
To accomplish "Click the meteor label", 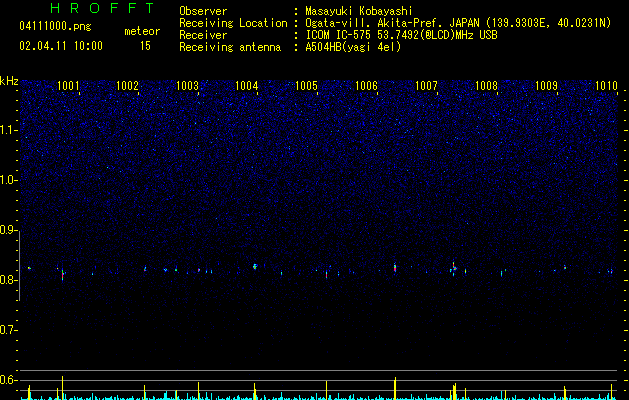I will pyautogui.click(x=142, y=31).
